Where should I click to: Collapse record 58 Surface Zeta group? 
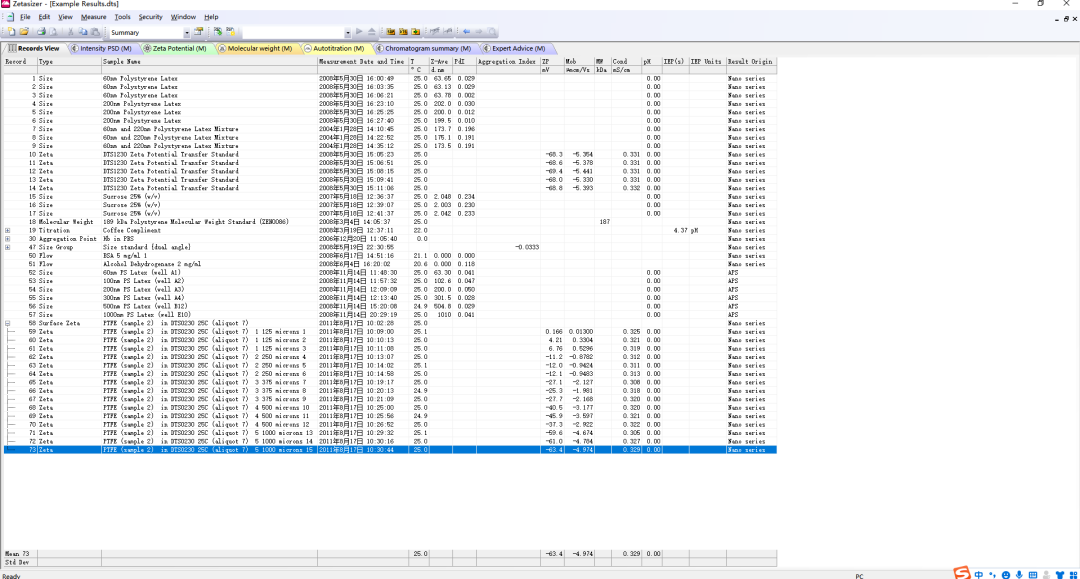(8, 323)
